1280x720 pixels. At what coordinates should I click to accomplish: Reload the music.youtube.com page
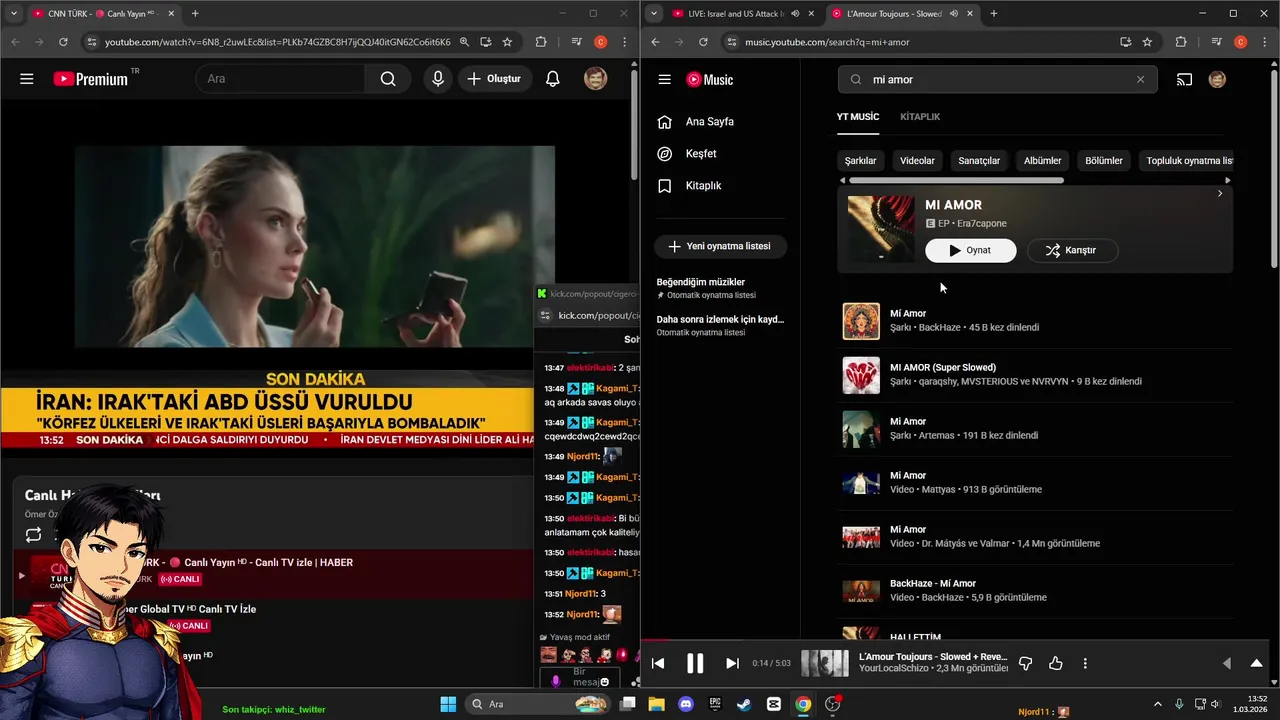[703, 42]
